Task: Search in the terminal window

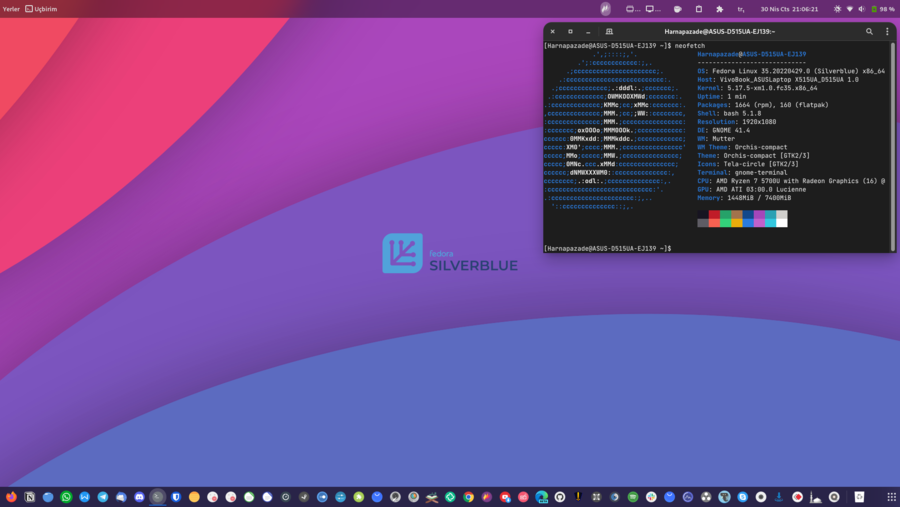Action: (x=869, y=32)
